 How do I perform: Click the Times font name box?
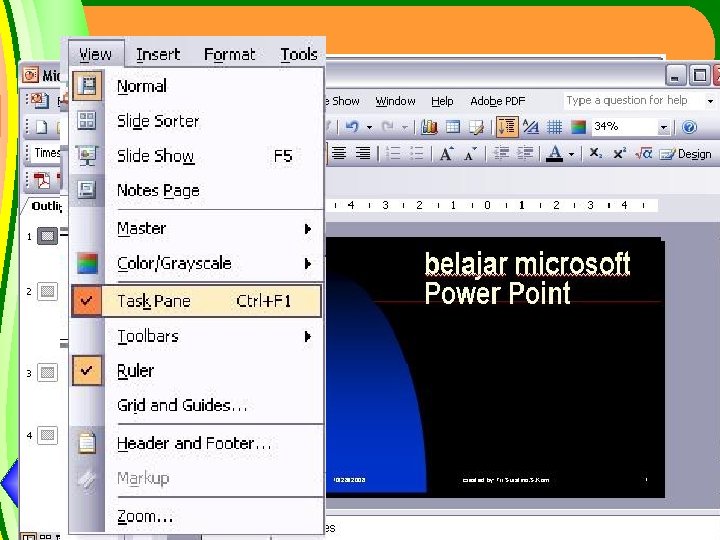[x=47, y=153]
